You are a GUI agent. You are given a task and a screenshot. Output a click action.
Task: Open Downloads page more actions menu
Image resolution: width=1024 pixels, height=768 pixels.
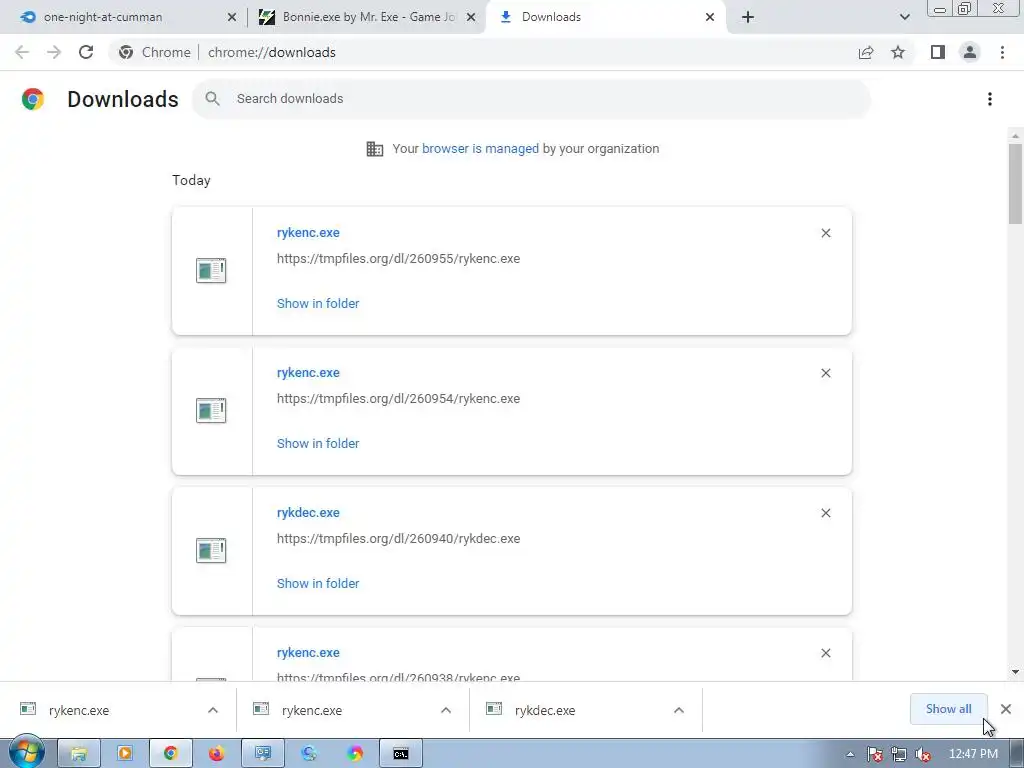click(x=990, y=99)
